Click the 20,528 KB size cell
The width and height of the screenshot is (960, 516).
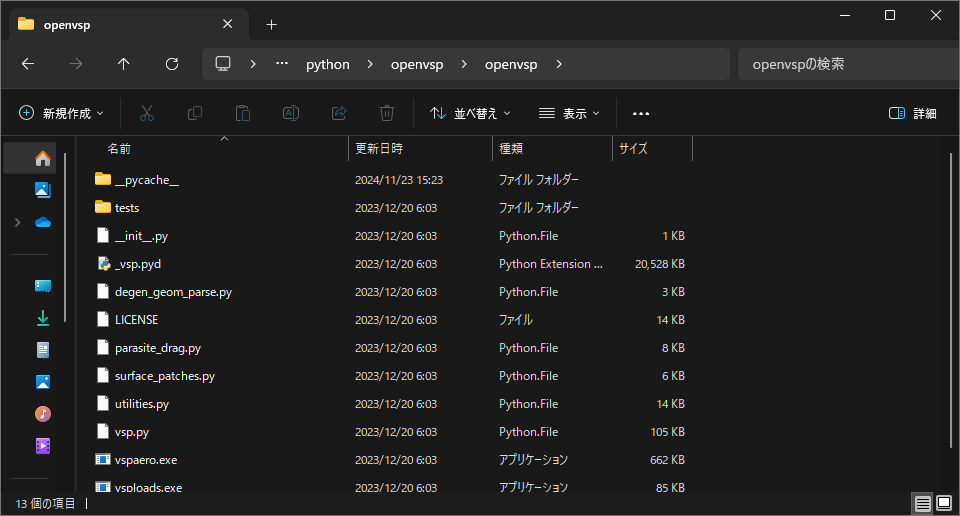pos(660,264)
